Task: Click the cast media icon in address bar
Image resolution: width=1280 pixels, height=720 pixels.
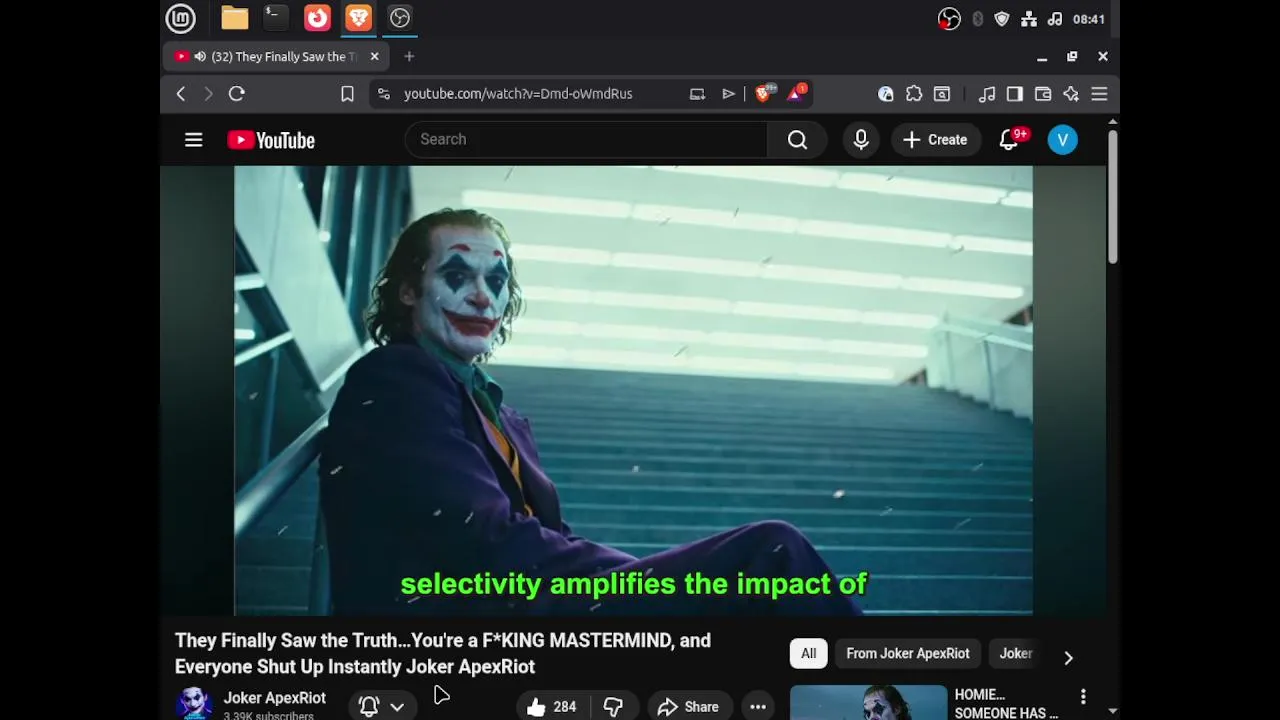Action: coord(697,94)
